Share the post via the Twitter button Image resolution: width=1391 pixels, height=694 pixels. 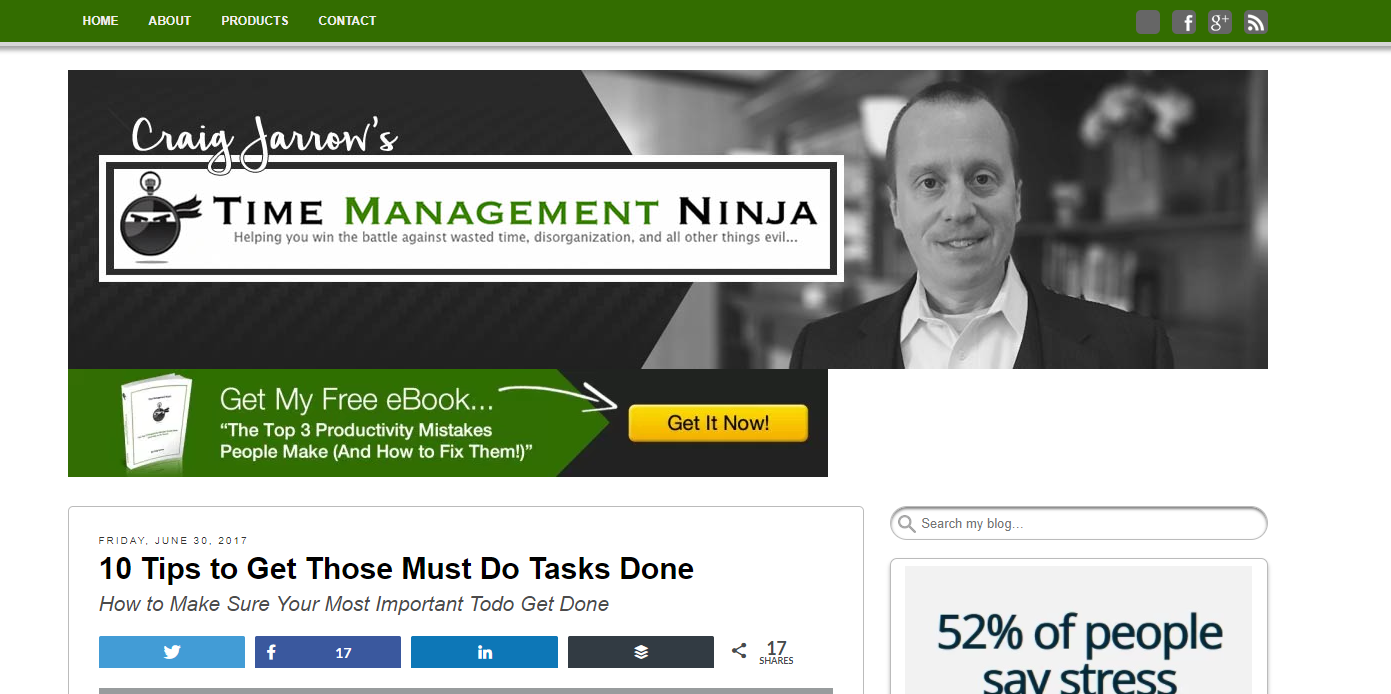[x=172, y=652]
